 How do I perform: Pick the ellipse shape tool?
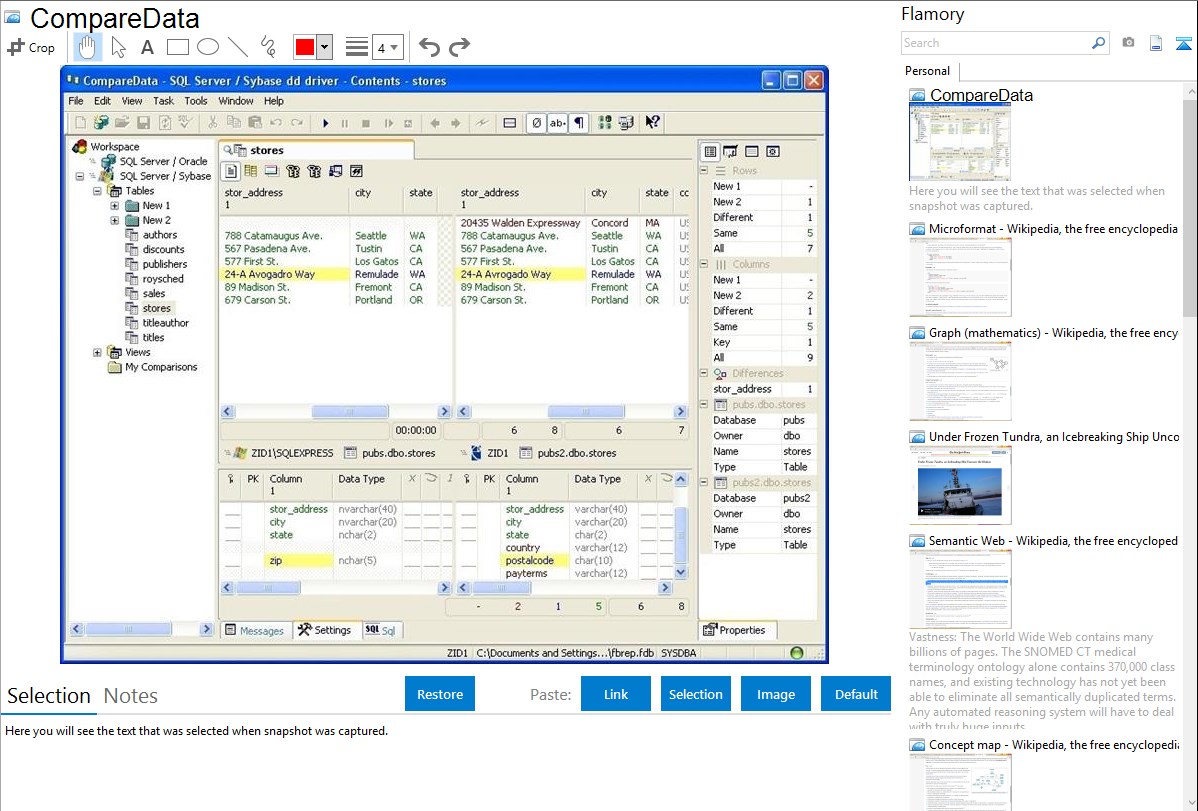pyautogui.click(x=207, y=47)
